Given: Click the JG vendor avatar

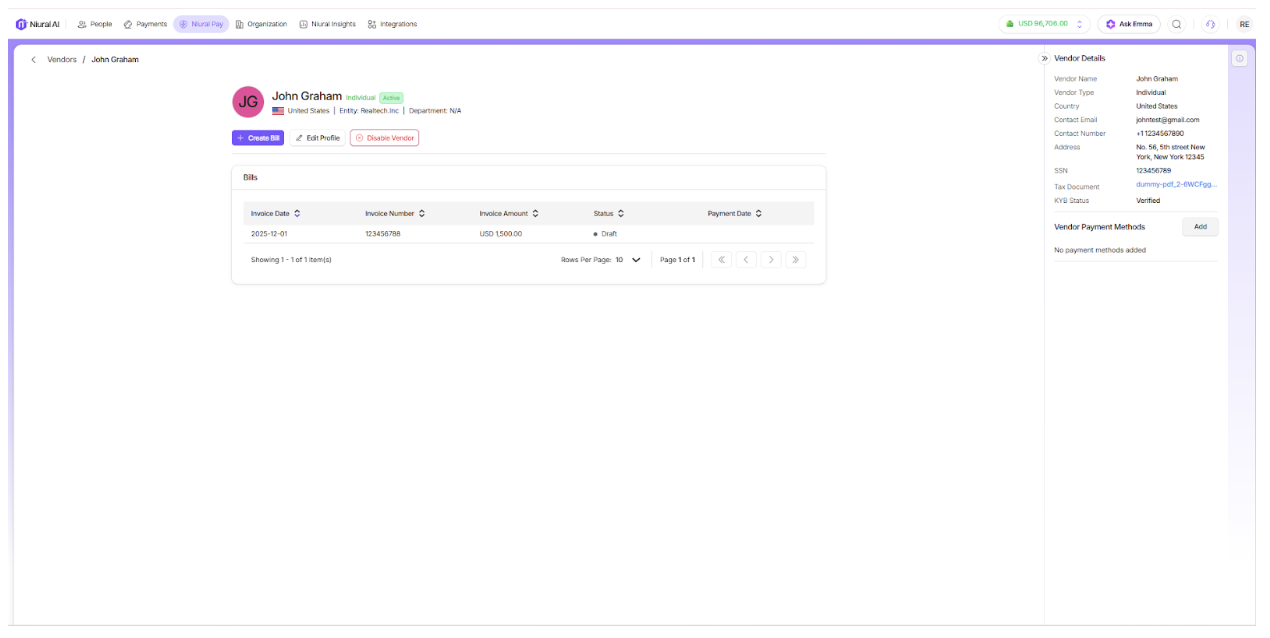Looking at the screenshot, I should pos(248,102).
